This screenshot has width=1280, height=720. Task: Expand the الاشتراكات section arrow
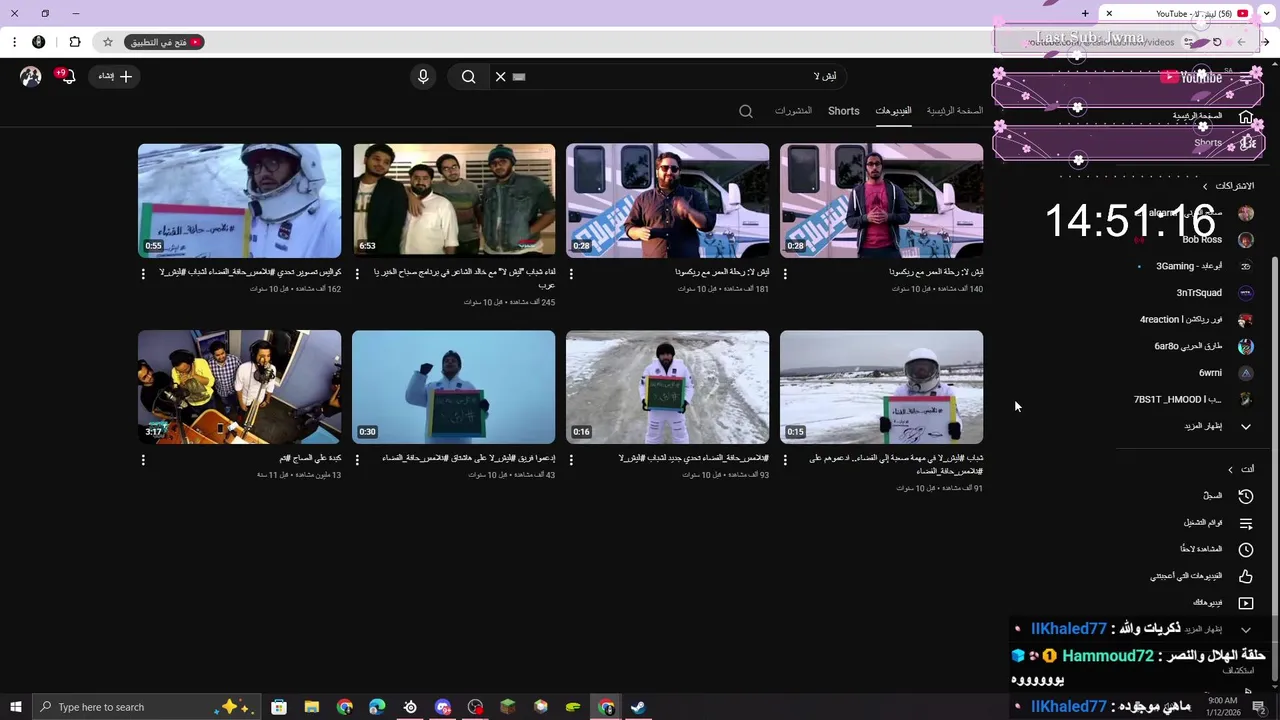tap(1205, 186)
